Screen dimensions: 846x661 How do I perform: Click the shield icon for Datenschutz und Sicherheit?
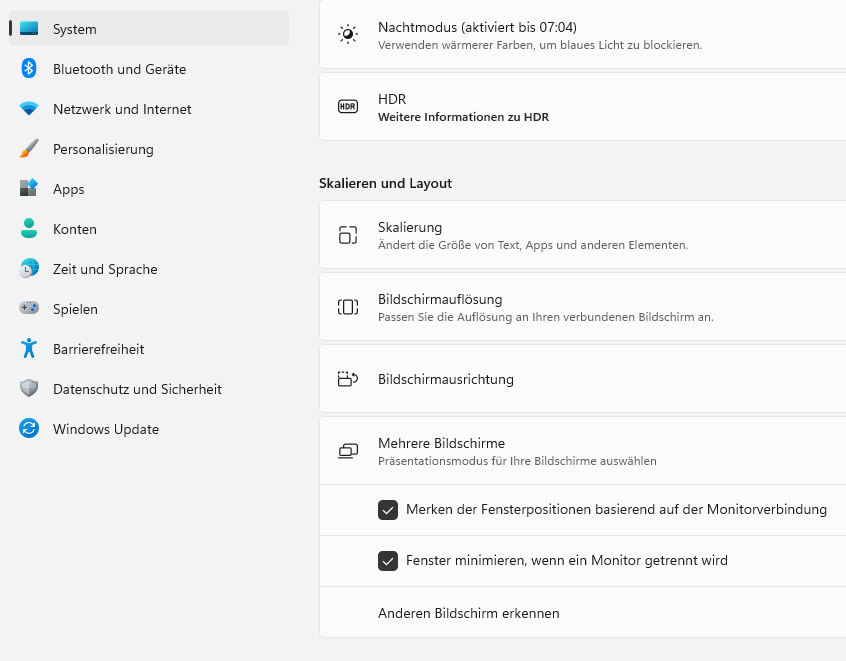(x=29, y=388)
